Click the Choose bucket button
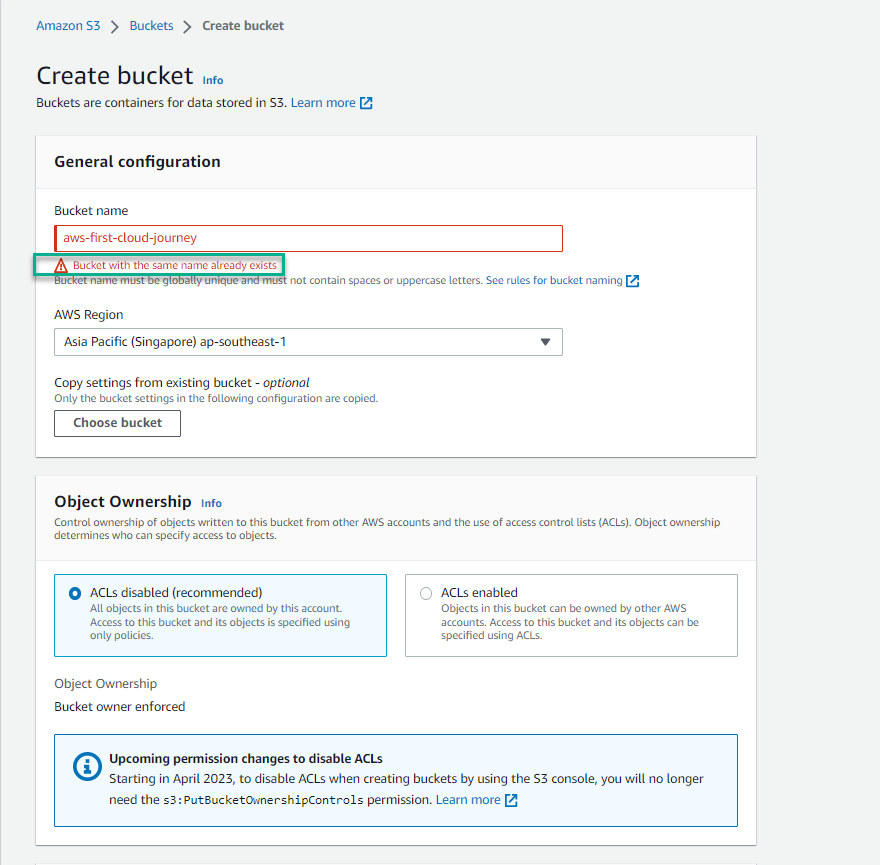The width and height of the screenshot is (880, 865). [117, 423]
